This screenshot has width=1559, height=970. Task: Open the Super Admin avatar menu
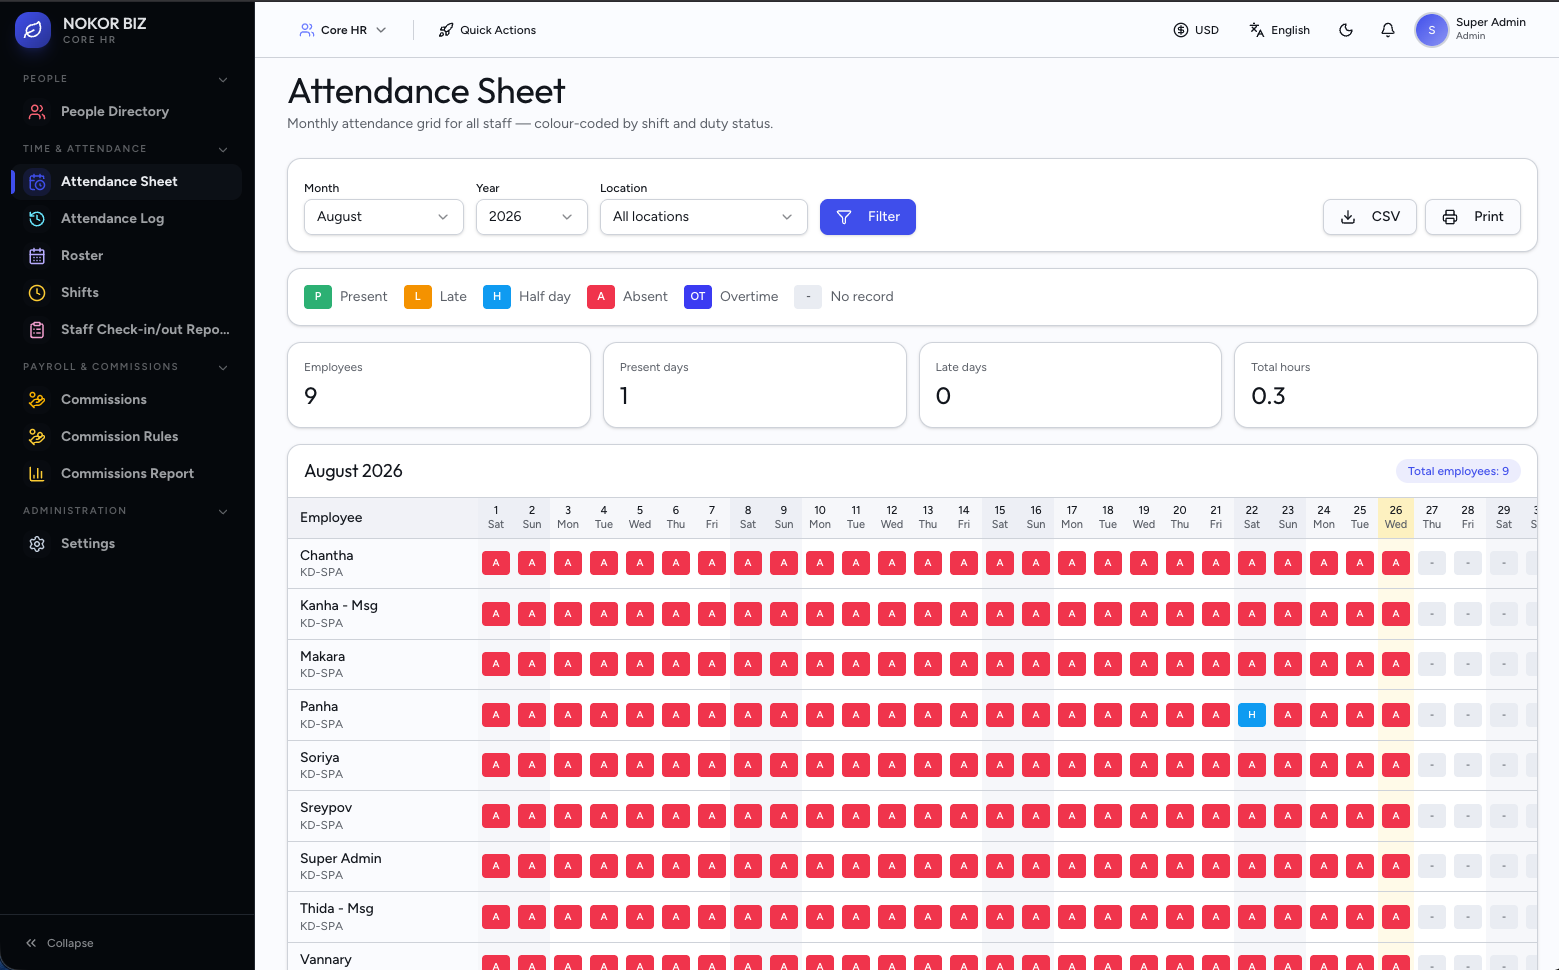pyautogui.click(x=1432, y=30)
